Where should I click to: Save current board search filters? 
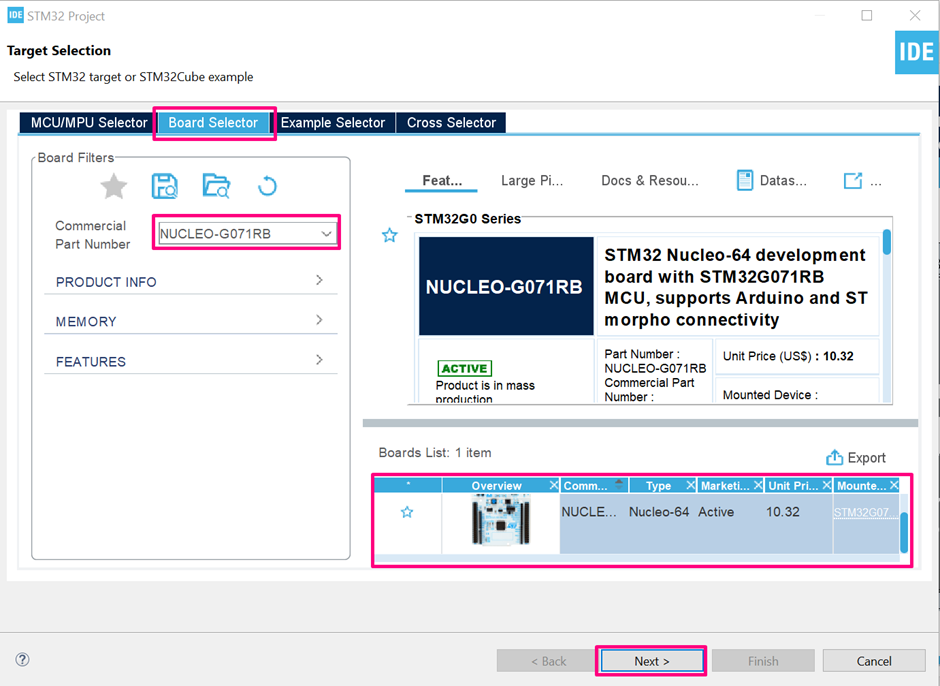164,186
